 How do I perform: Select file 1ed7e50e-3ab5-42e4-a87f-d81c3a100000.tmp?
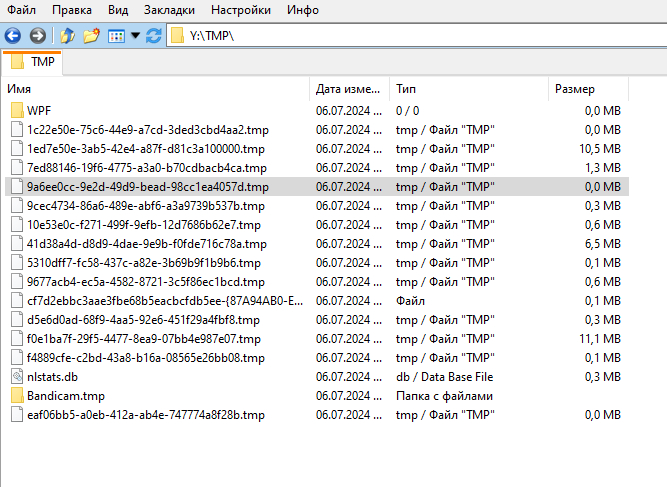click(x=146, y=149)
